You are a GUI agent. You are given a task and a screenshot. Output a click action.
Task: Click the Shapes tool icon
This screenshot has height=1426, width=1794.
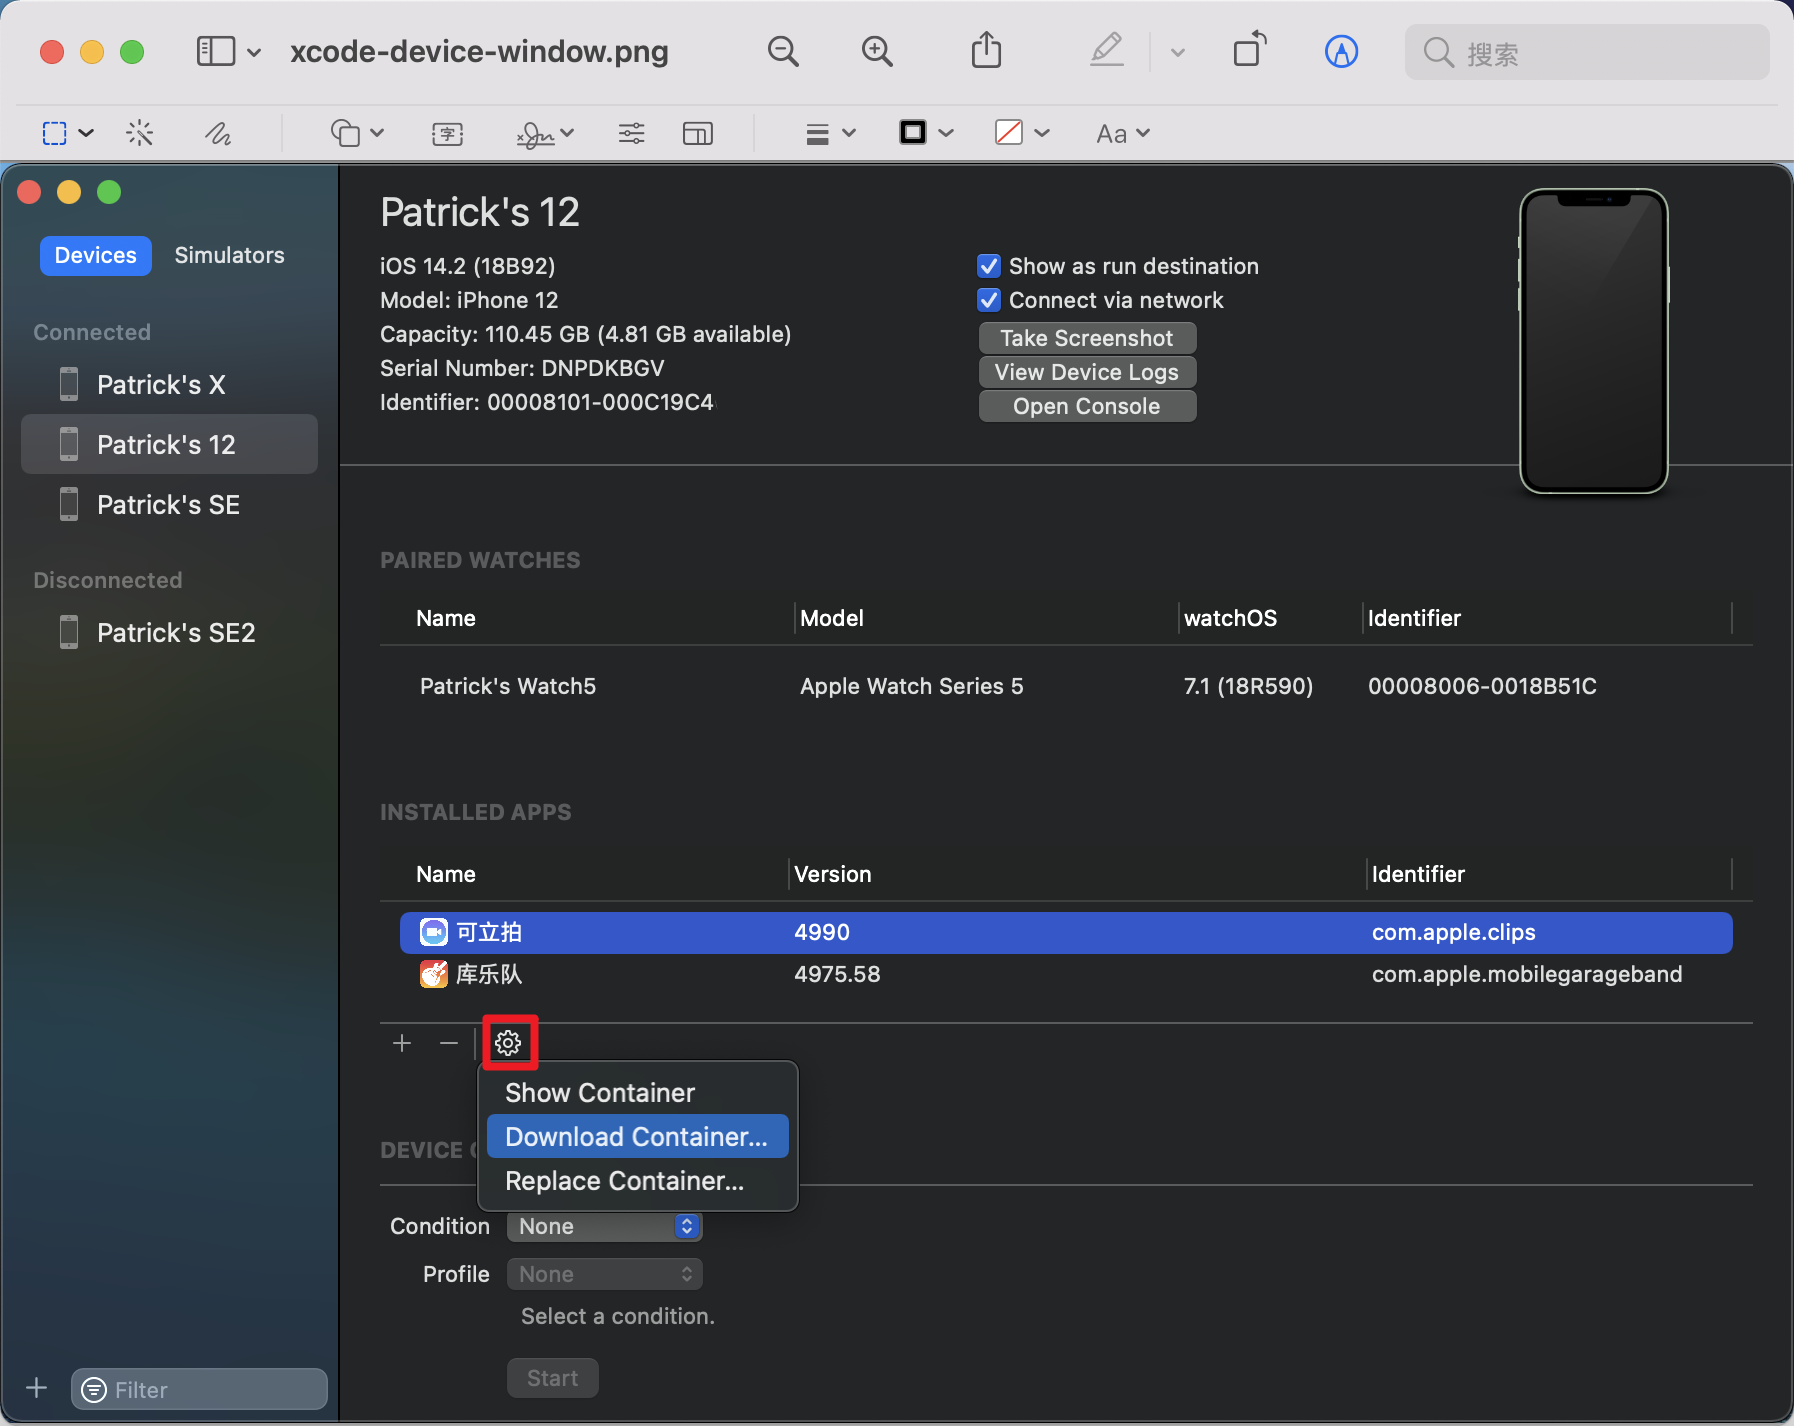tap(345, 133)
